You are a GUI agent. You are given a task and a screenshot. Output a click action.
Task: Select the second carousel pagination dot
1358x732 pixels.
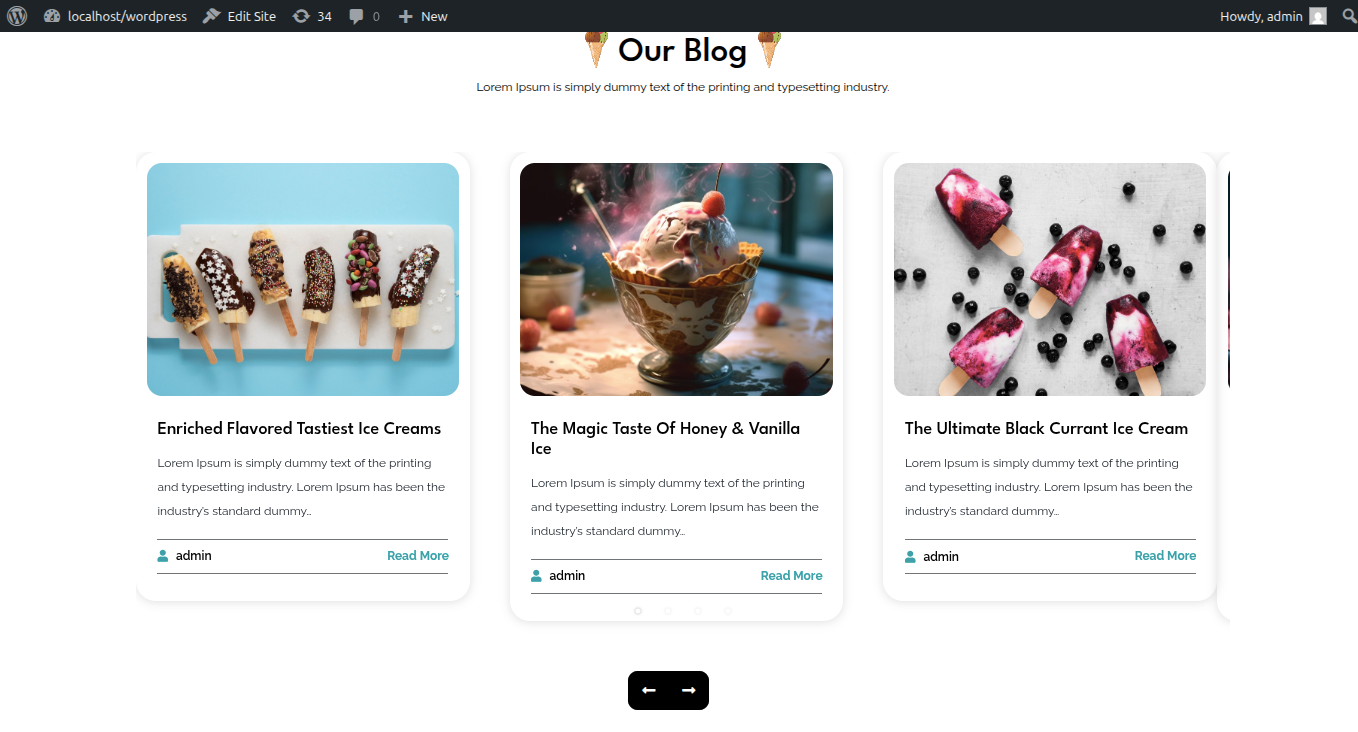pos(668,610)
